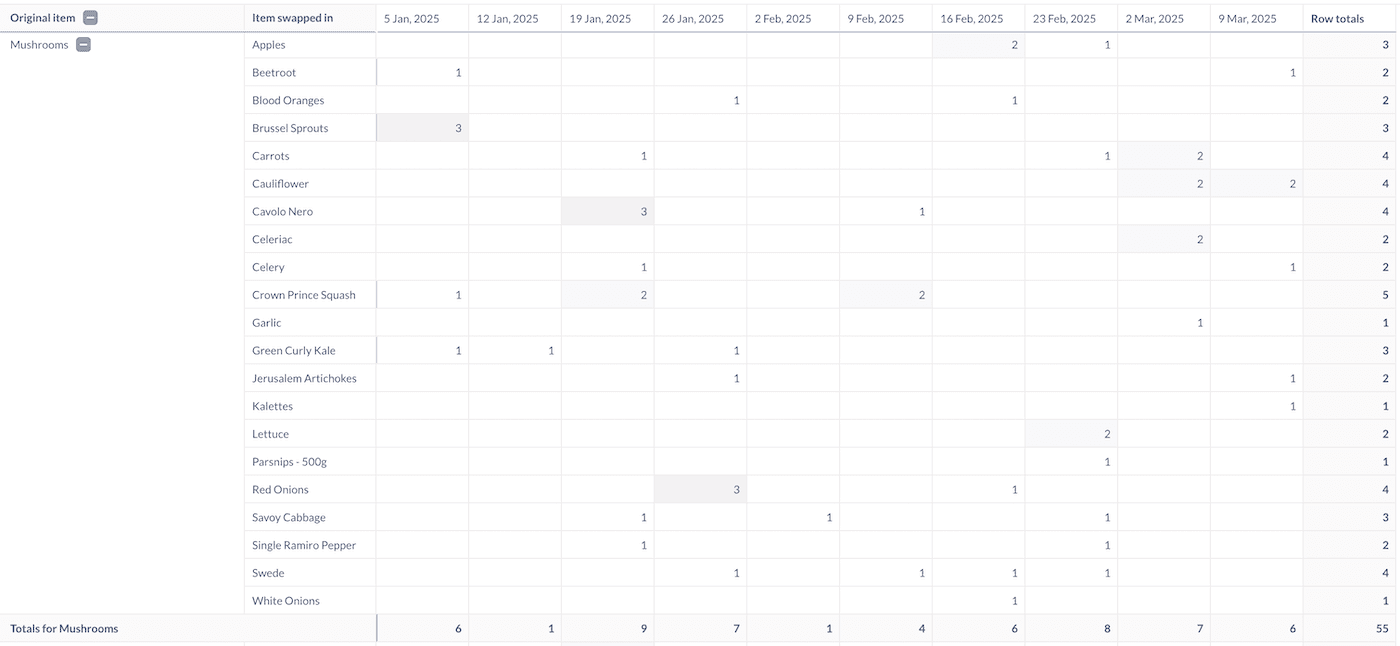Click the 'Item swapped in' column header

(x=293, y=18)
